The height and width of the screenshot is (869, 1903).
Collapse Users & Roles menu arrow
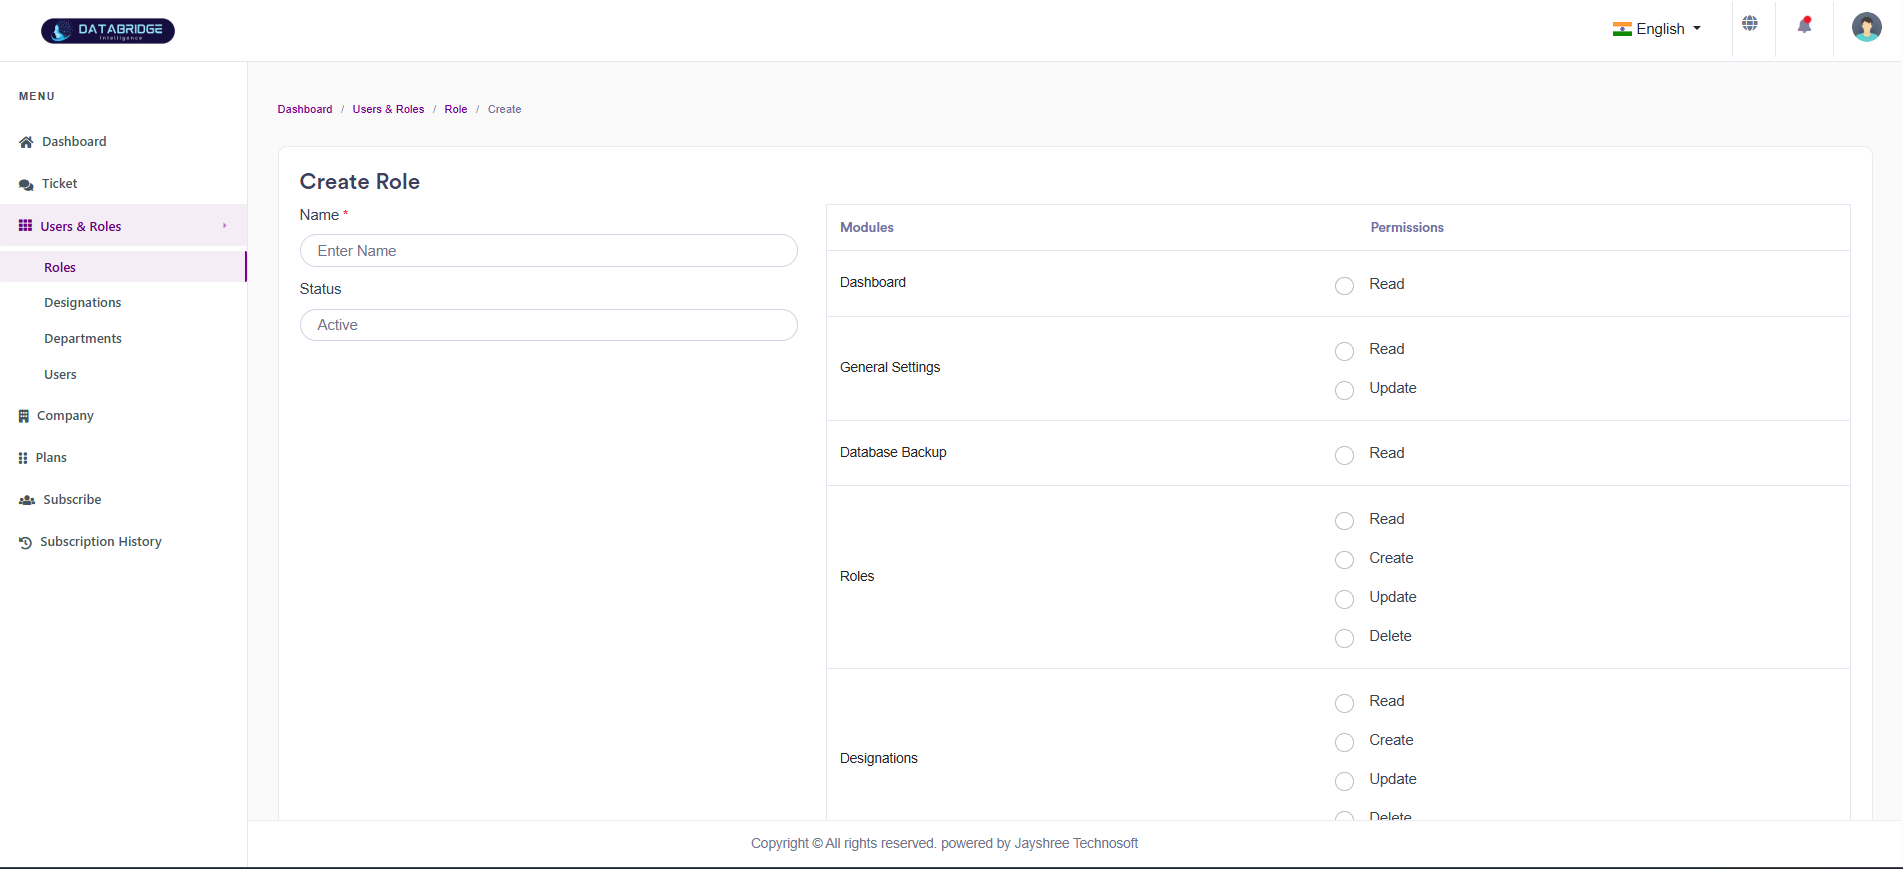click(x=225, y=226)
